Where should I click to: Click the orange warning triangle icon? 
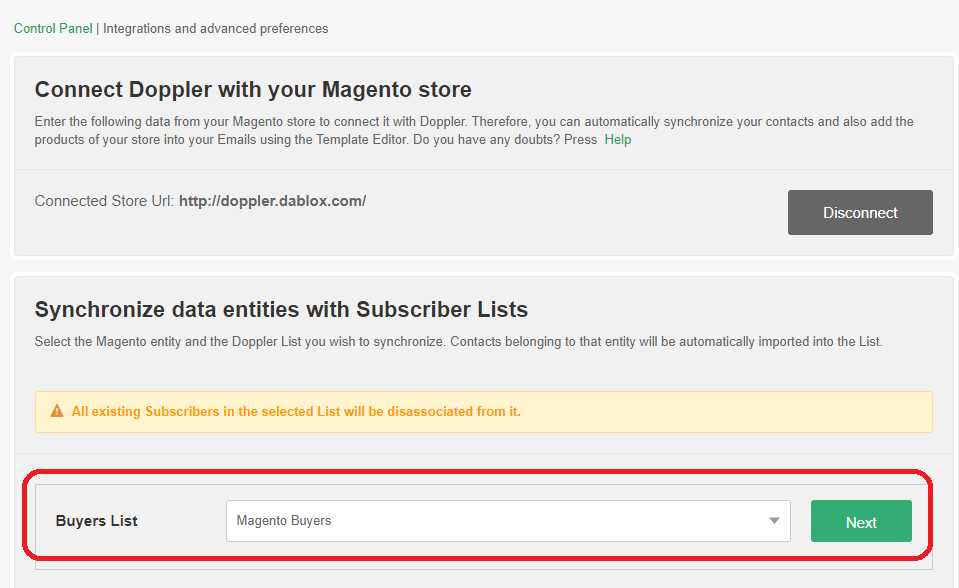[x=57, y=411]
